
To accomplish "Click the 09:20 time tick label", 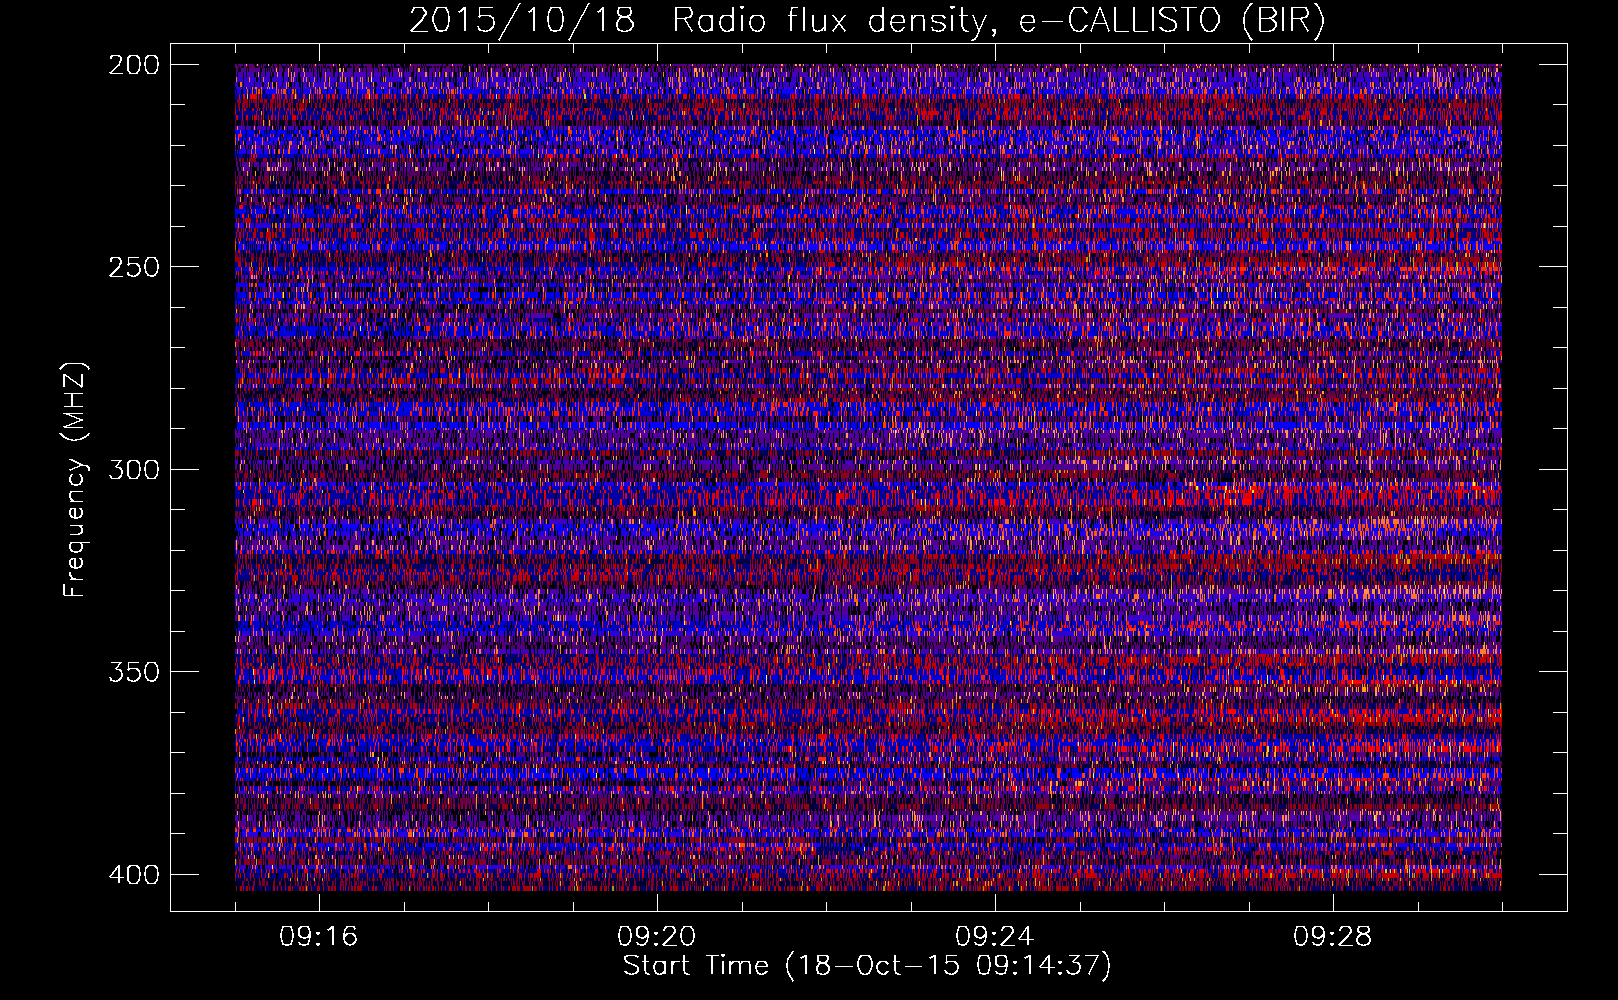I will point(657,937).
